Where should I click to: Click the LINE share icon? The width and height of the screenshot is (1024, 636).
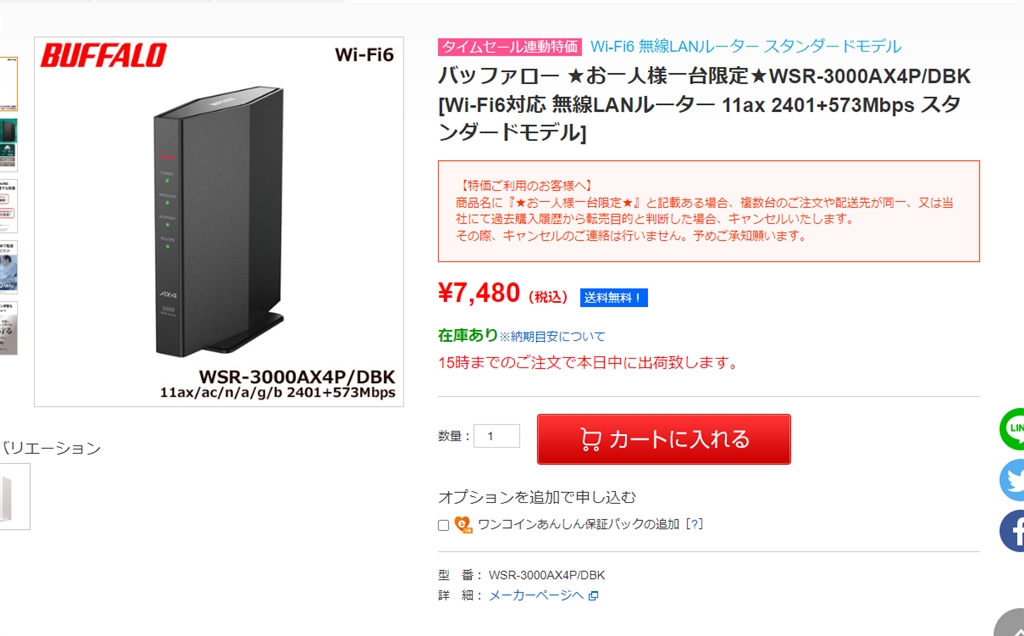pos(1014,429)
